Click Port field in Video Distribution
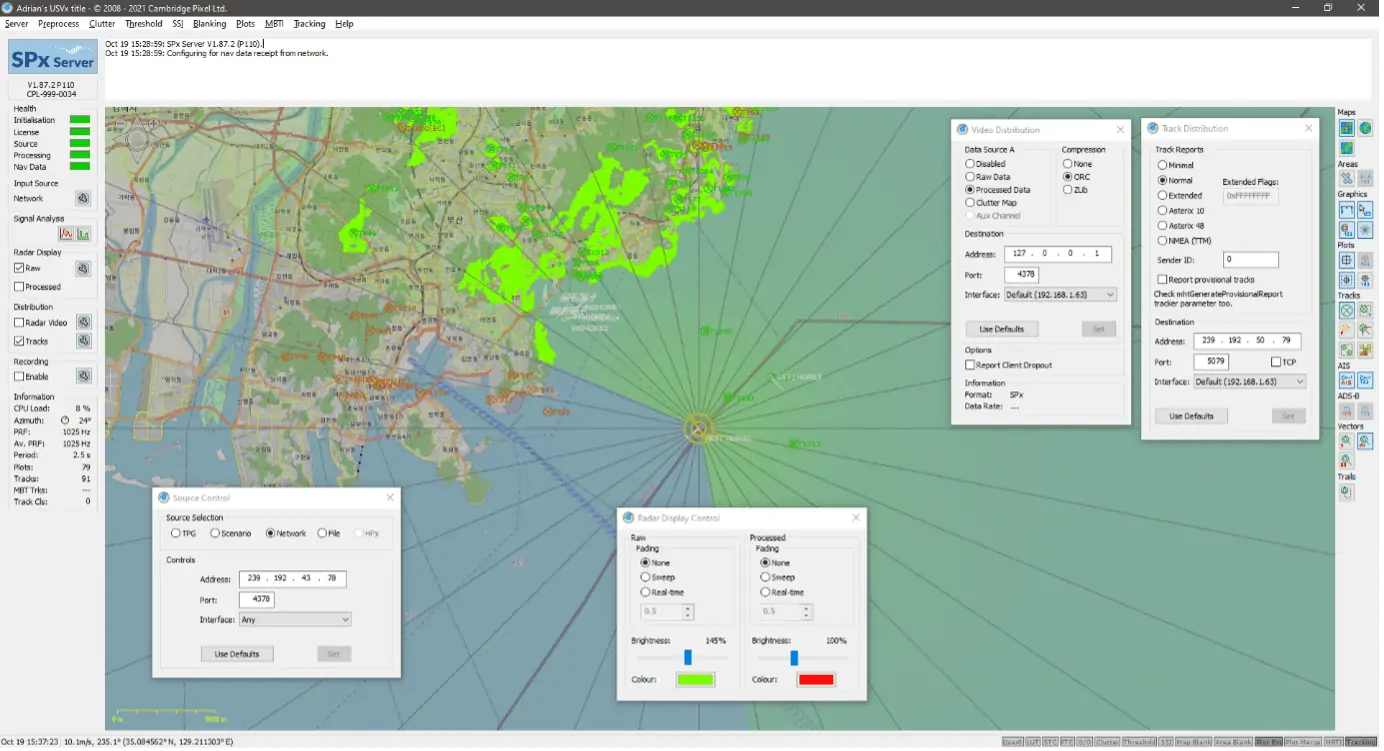 point(1021,275)
